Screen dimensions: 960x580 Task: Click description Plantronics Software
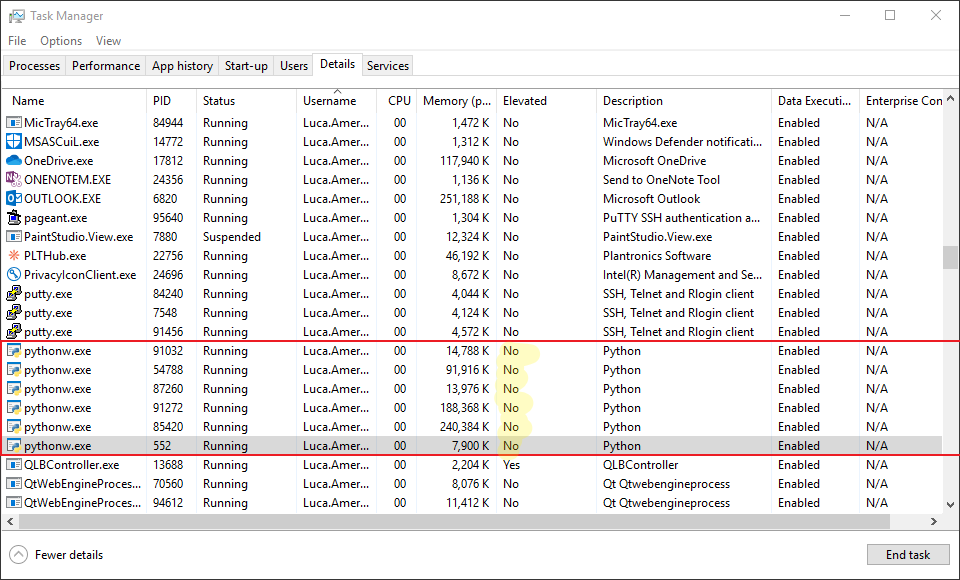point(657,255)
